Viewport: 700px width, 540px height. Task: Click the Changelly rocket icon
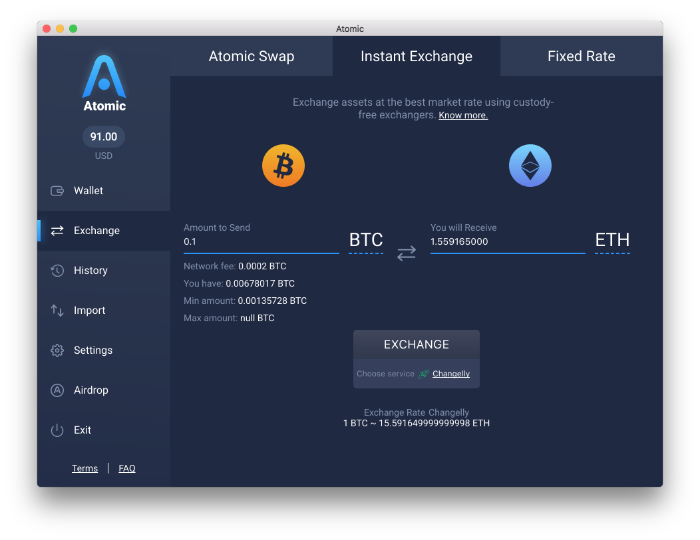(423, 374)
